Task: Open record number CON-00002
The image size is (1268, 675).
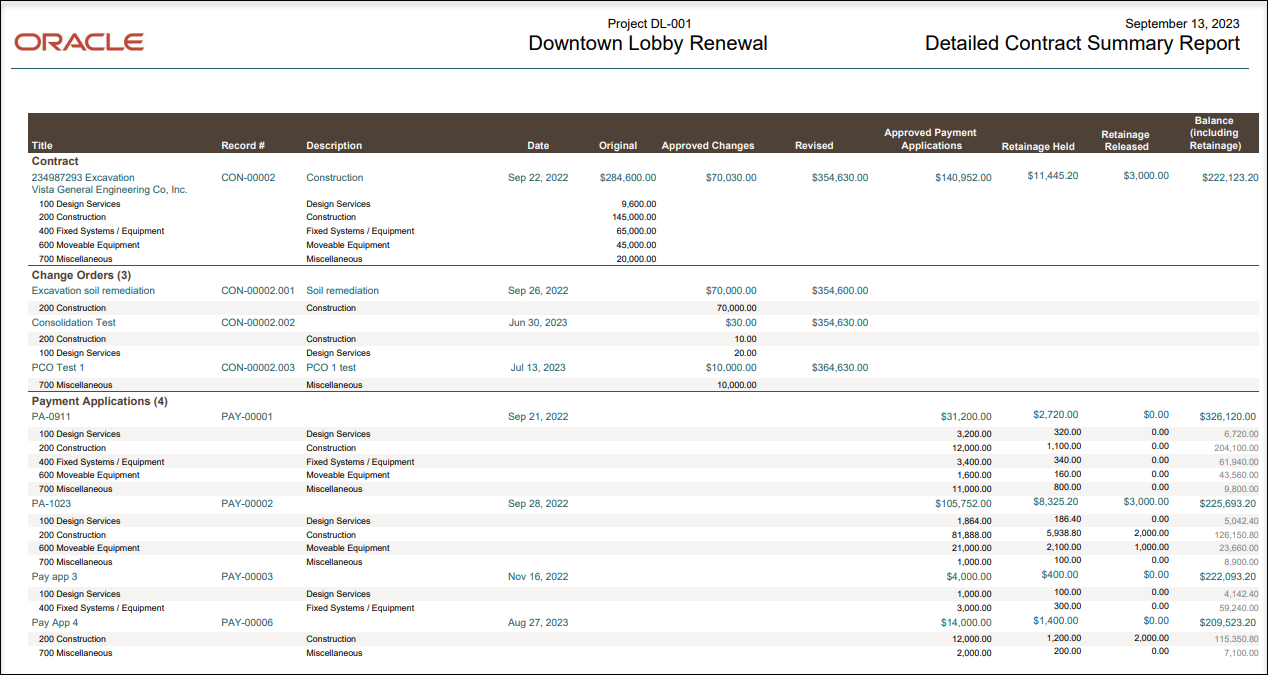Action: point(248,177)
